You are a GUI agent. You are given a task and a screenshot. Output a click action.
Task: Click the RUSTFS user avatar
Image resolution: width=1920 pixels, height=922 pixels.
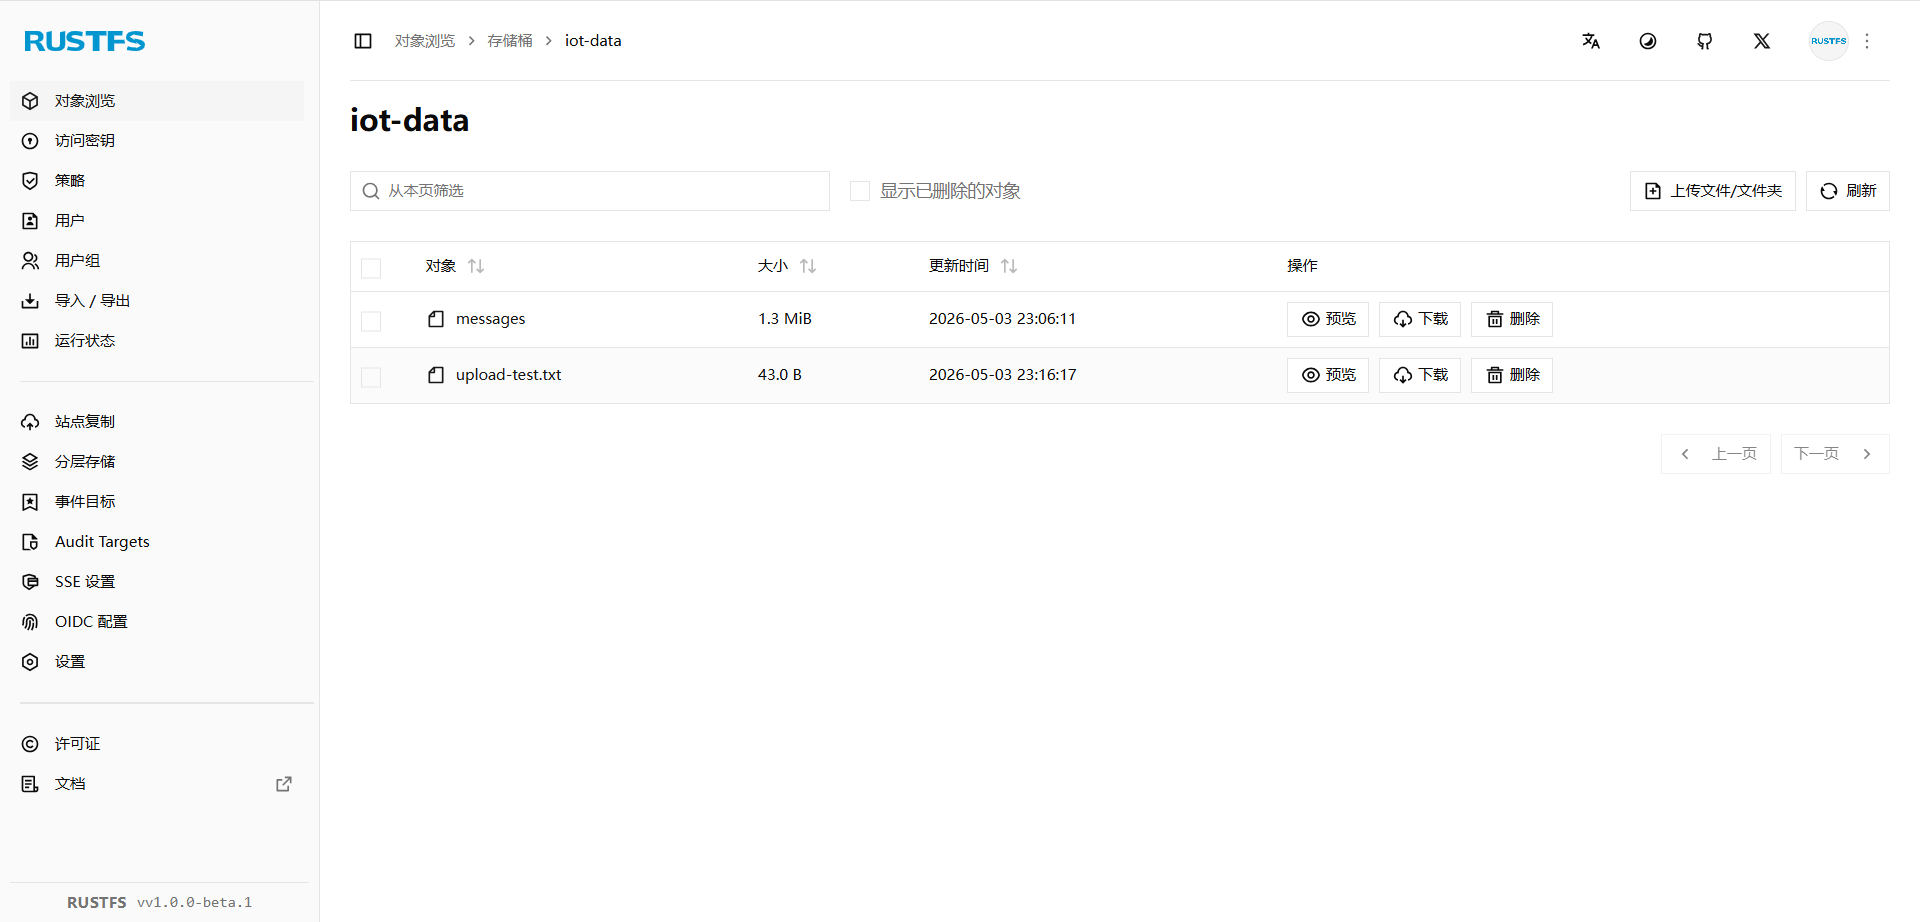[1829, 41]
